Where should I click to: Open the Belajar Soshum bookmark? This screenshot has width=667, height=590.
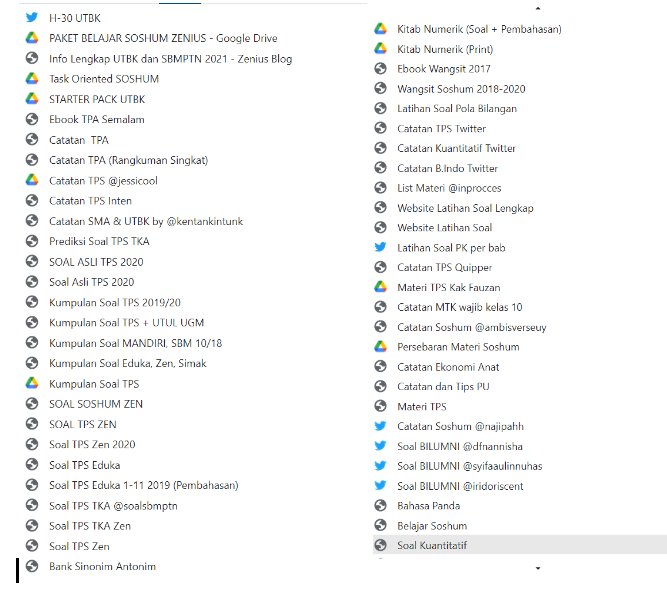point(432,526)
